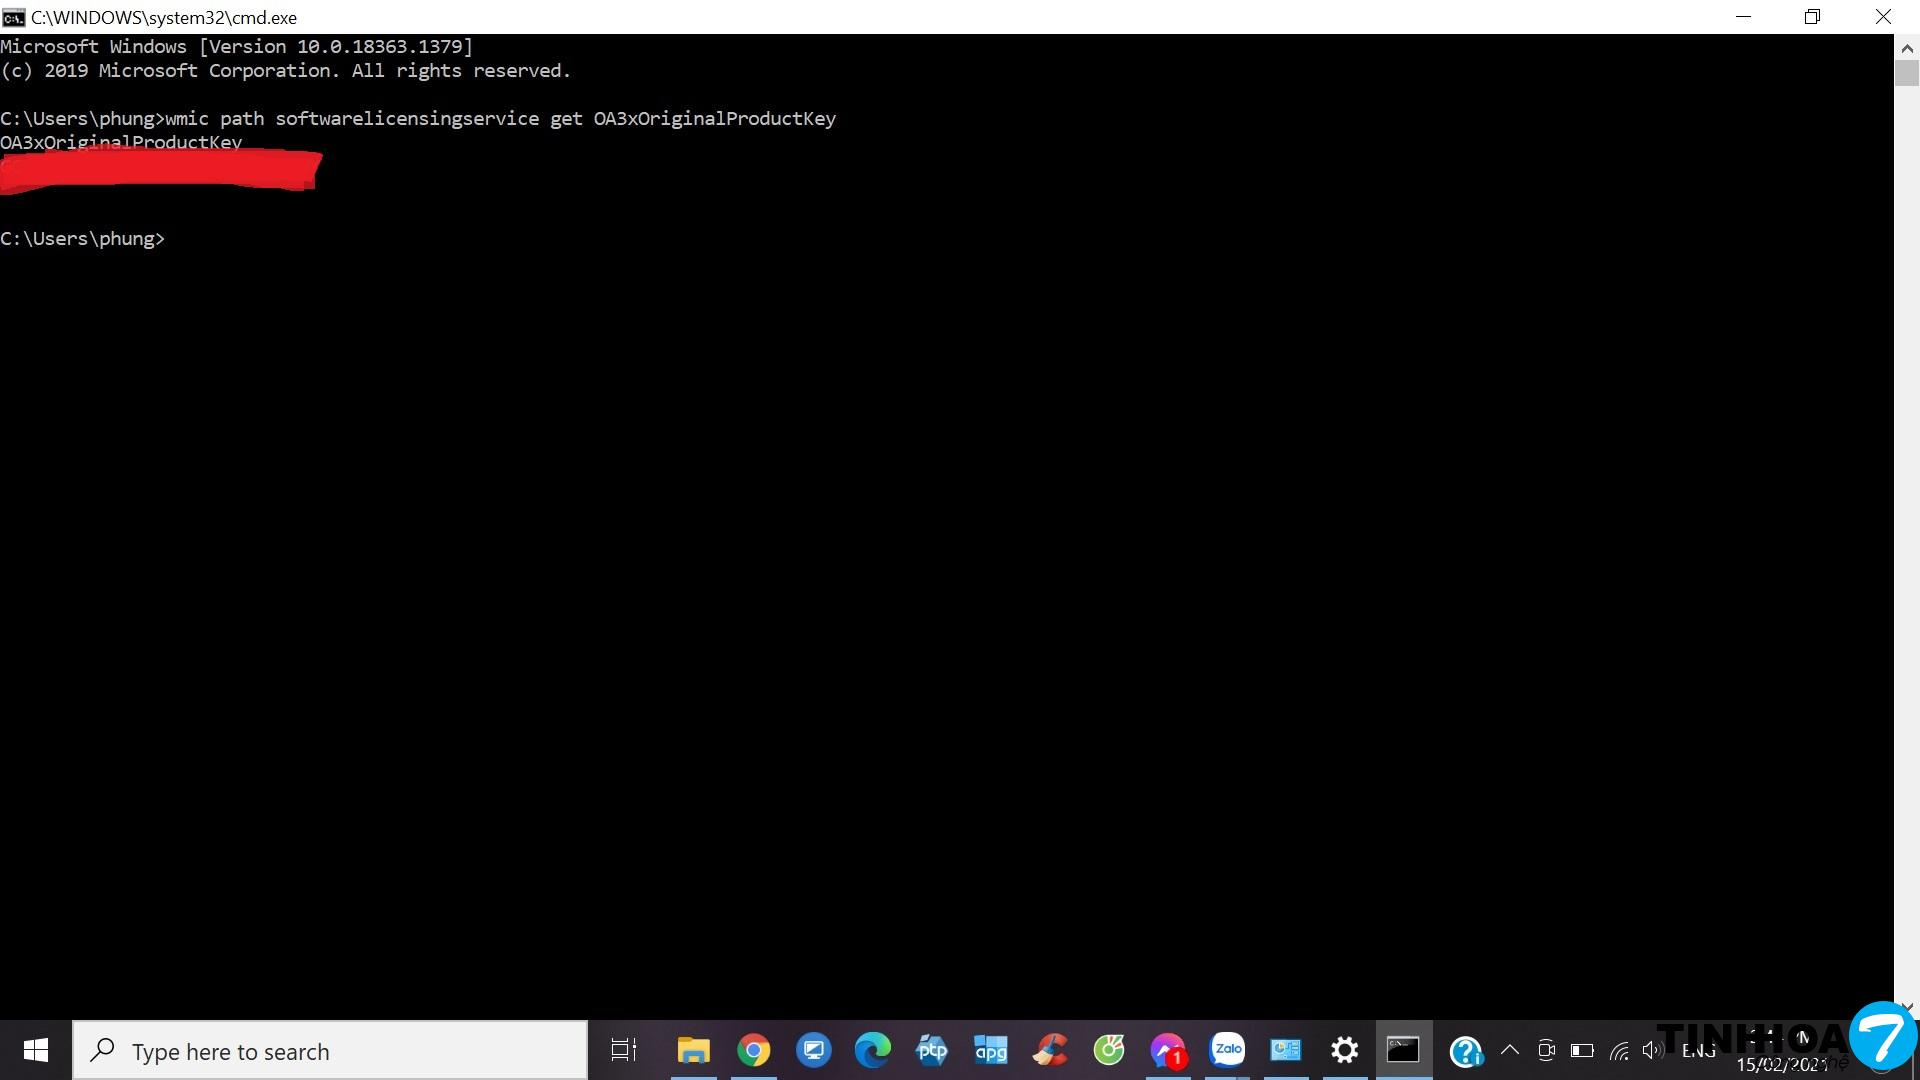Viewport: 1920px width, 1080px height.
Task: Open the Wi-Fi network flyout
Action: 1619,1050
